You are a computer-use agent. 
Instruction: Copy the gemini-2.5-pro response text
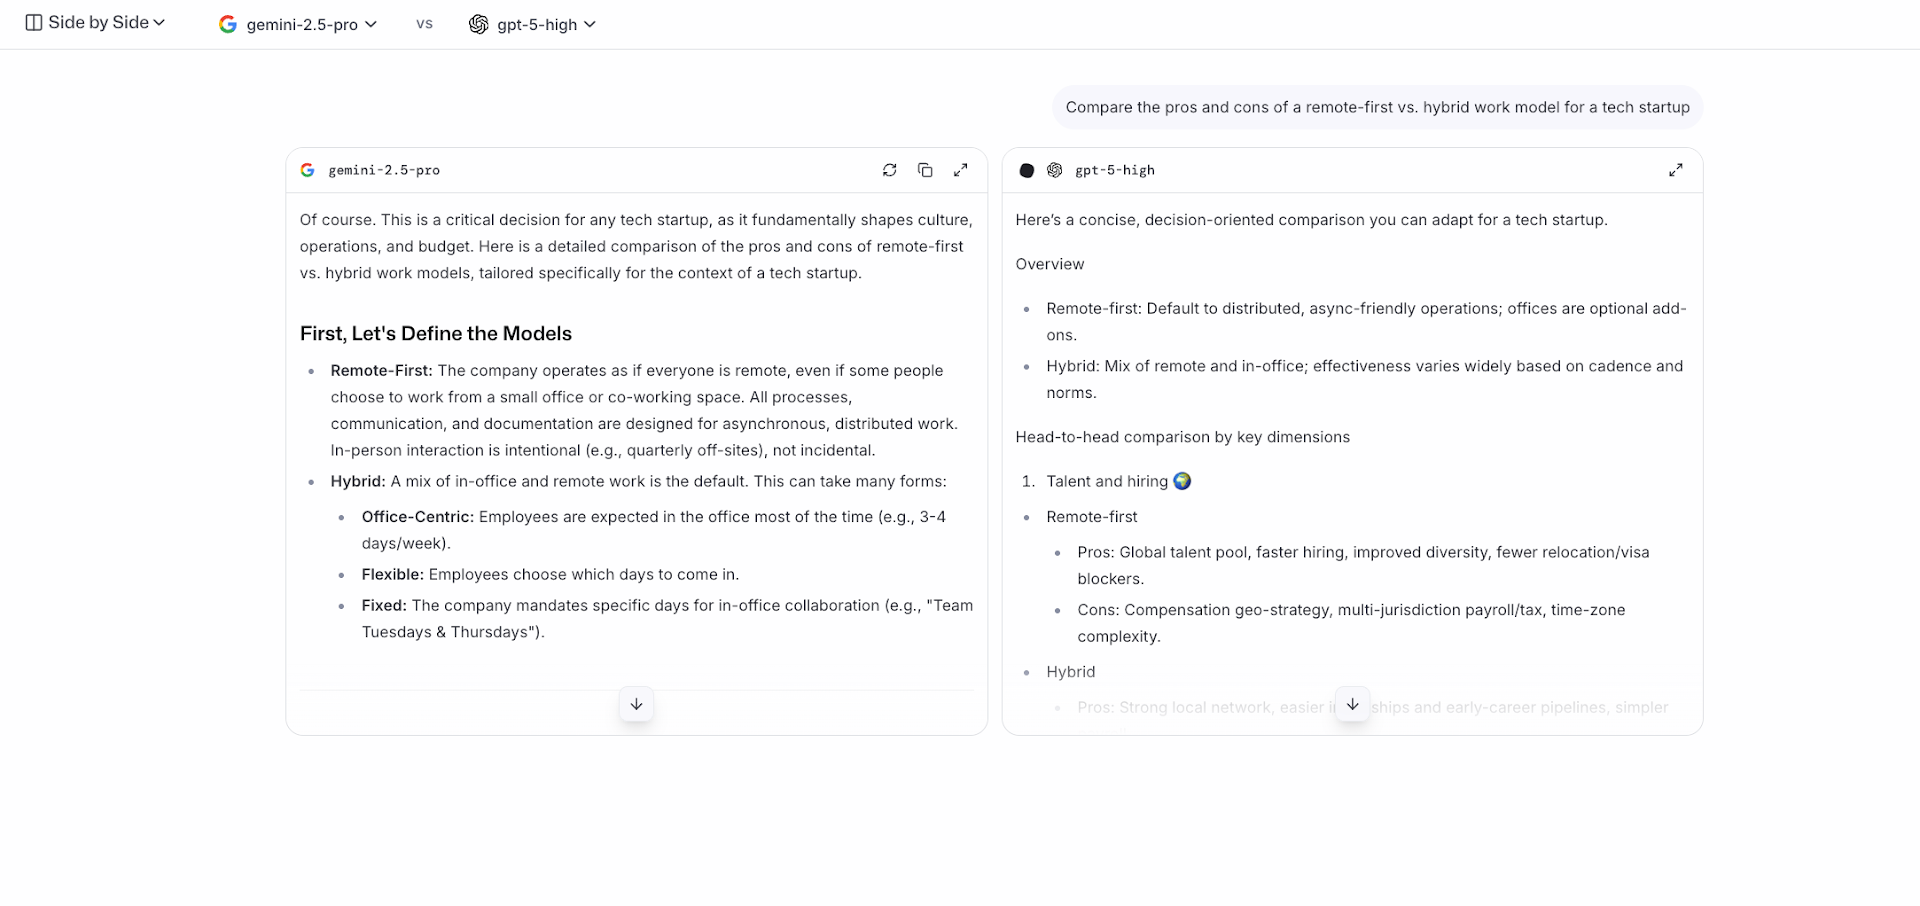[x=925, y=170]
